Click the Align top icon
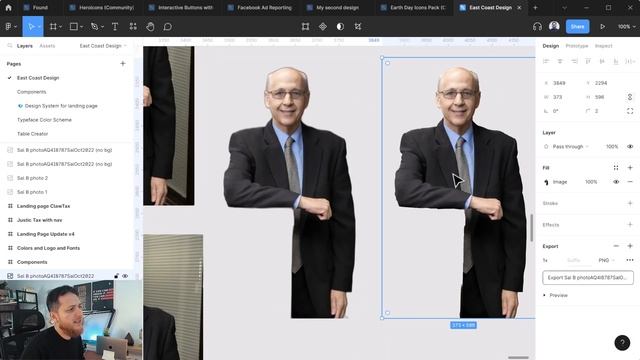 click(x=588, y=61)
